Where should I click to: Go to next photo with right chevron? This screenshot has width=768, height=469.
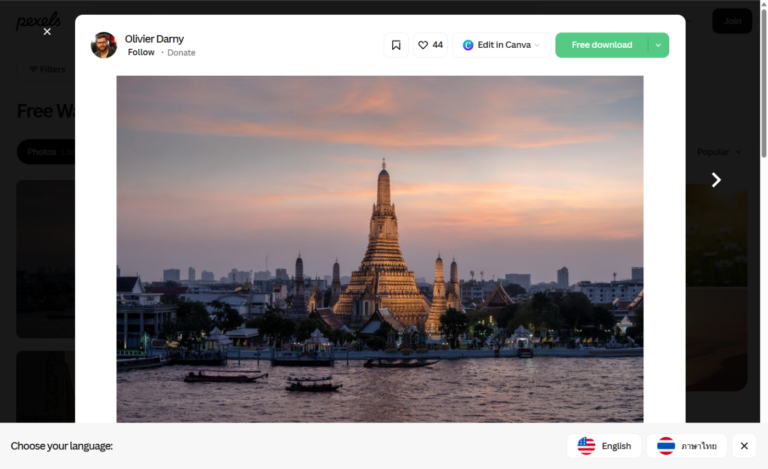(x=716, y=180)
